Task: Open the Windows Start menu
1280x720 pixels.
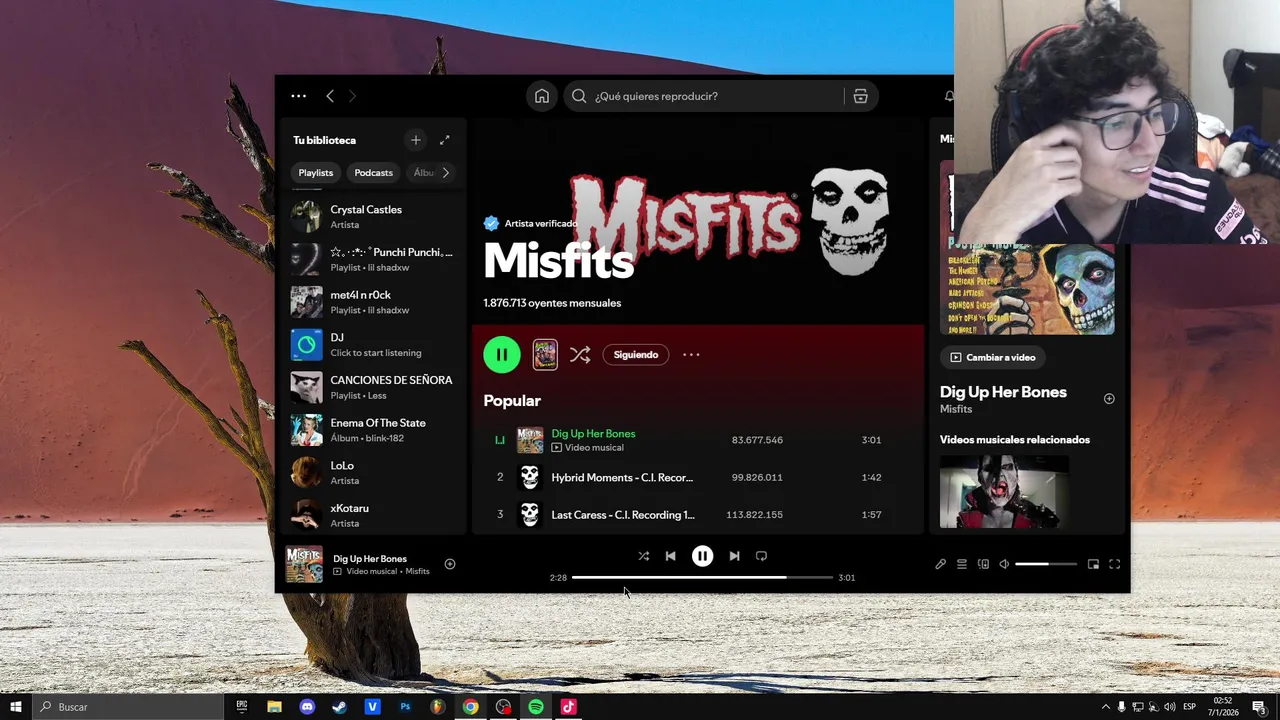Action: coord(15,707)
